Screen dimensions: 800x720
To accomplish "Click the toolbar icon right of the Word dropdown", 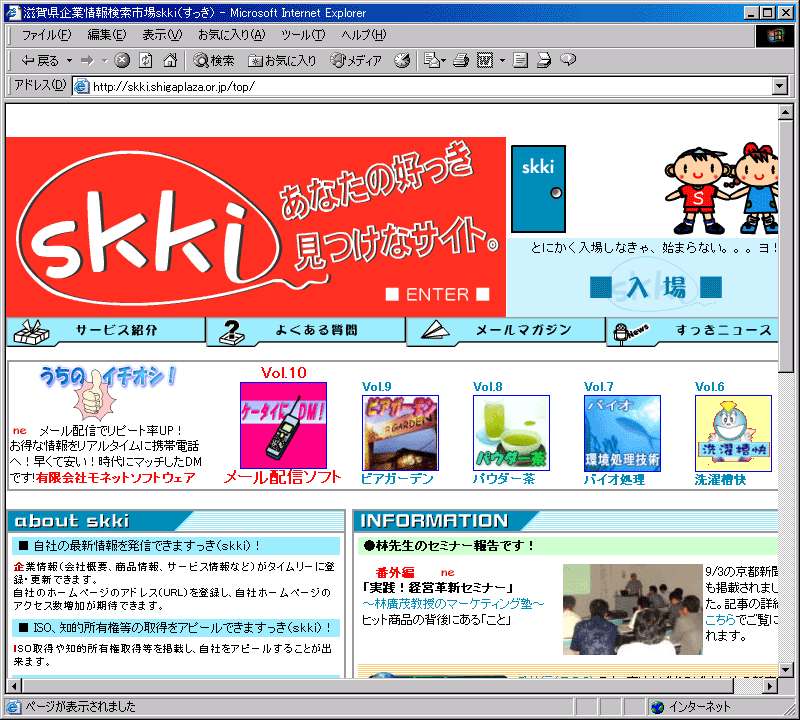I will pyautogui.click(x=520, y=61).
